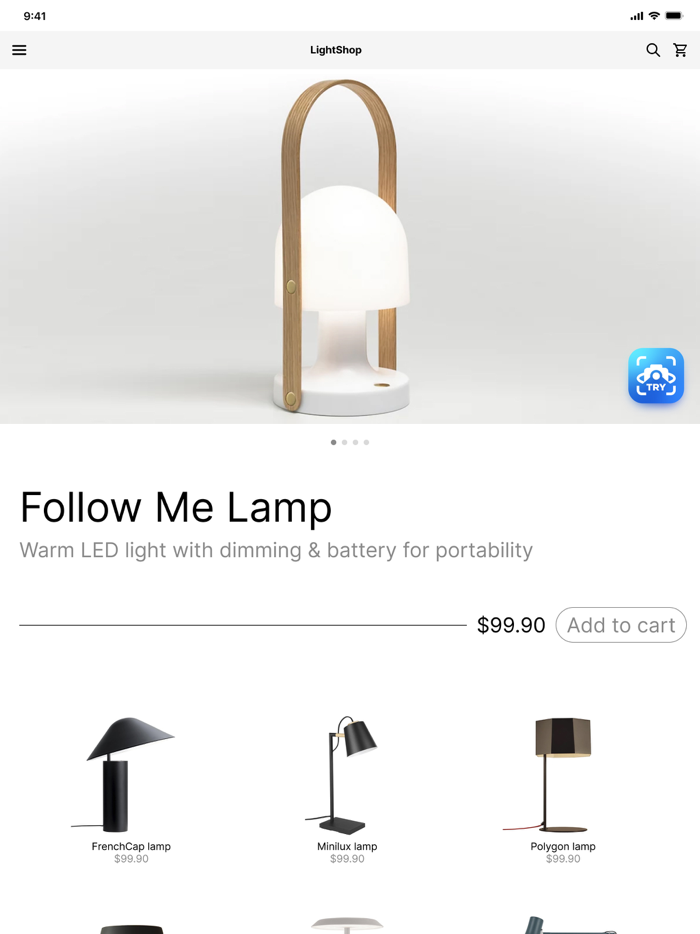The height and width of the screenshot is (934, 700).
Task: Tap the Follow Me Lamp hero image
Action: coord(350,246)
